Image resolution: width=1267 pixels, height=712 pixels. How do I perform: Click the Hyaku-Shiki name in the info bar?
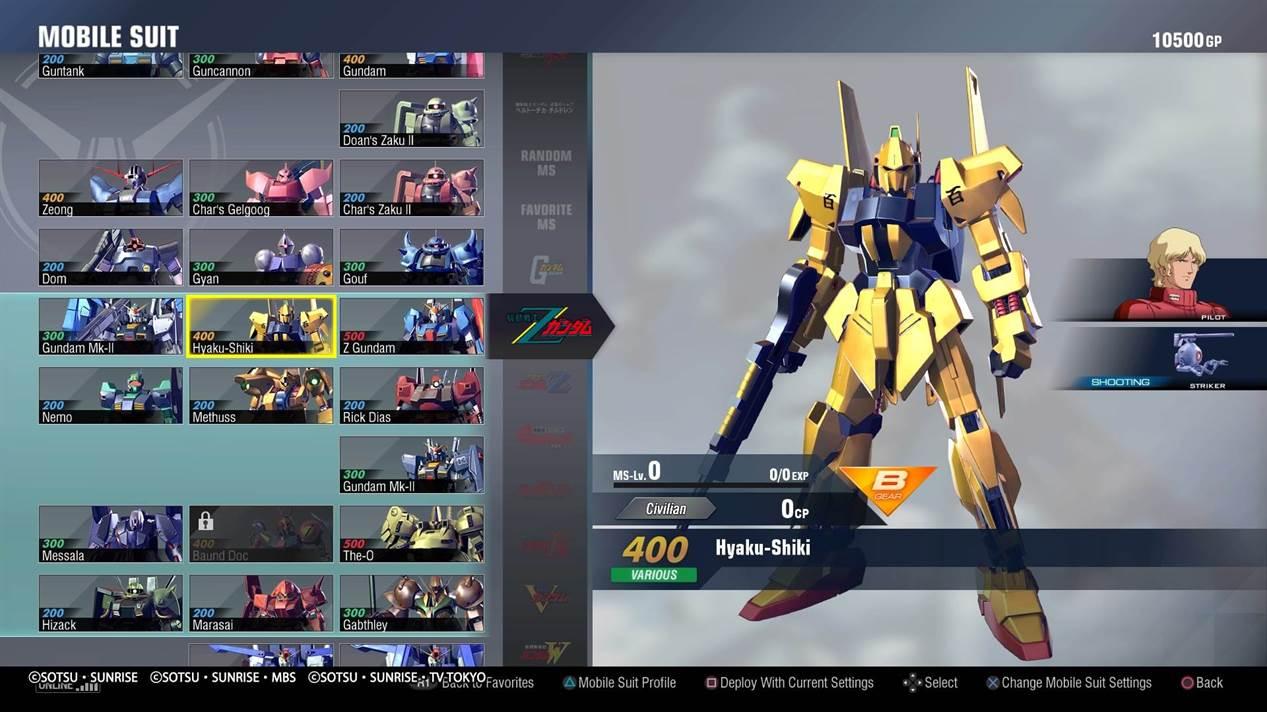763,548
